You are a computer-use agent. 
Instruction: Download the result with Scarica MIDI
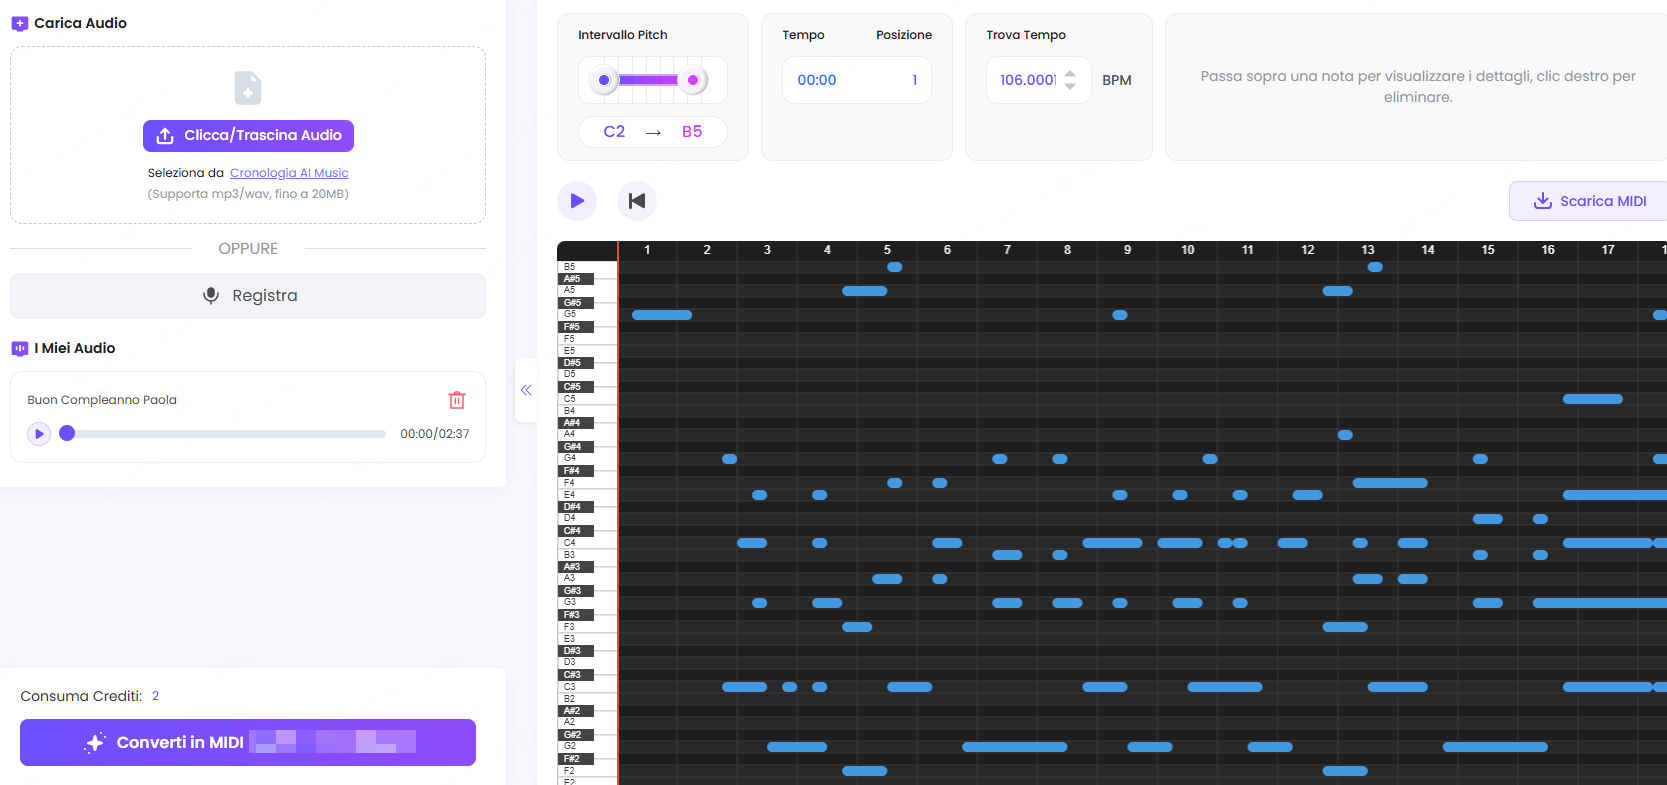point(1589,201)
